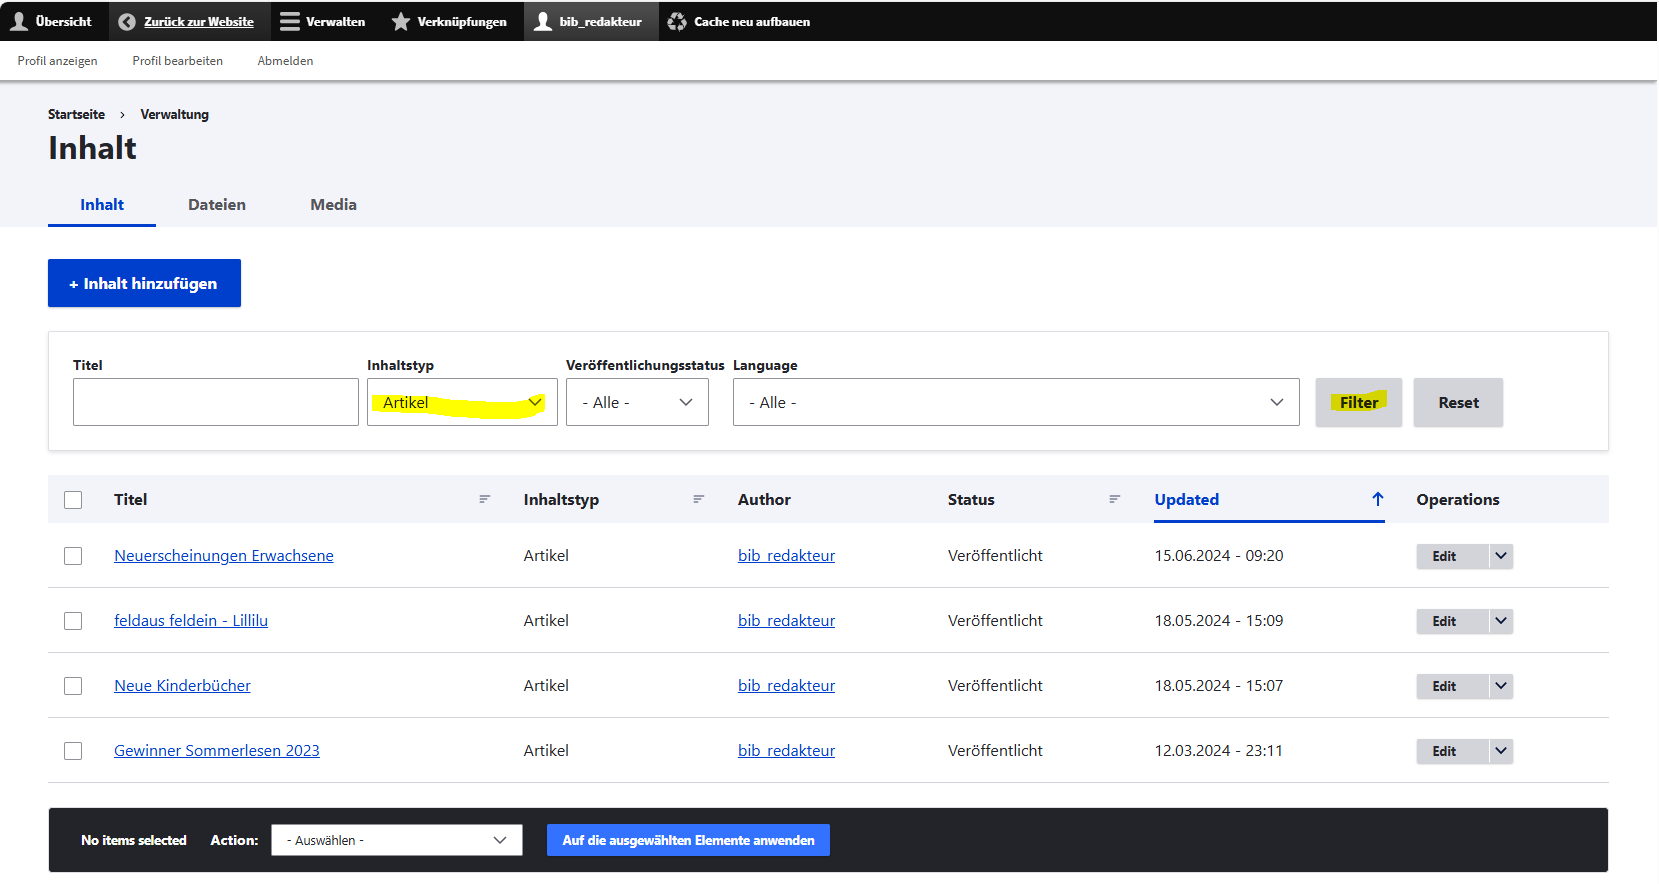Image resolution: width=1659 pixels, height=884 pixels.
Task: Check the box for feldaus feldein - Lillilu
Action: click(x=73, y=621)
